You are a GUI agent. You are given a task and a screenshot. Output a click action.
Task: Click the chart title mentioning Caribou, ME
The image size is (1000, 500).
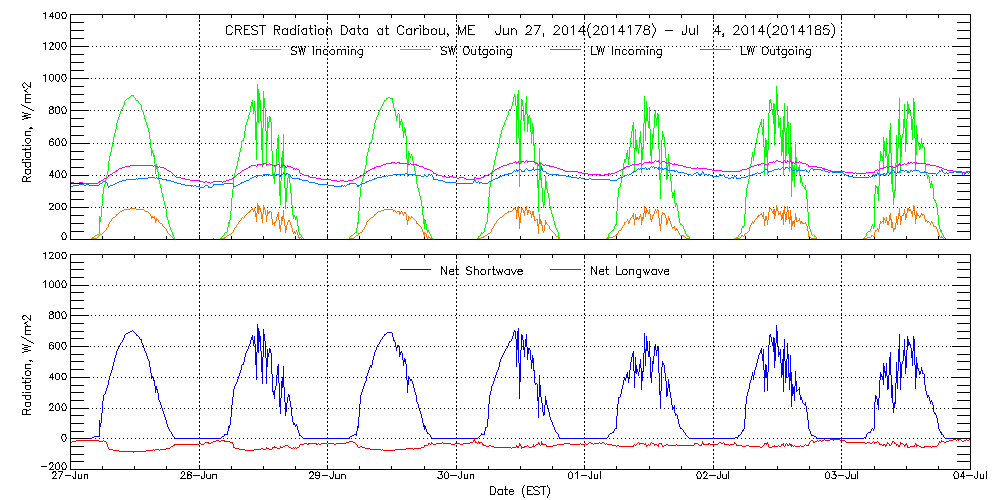(530, 31)
